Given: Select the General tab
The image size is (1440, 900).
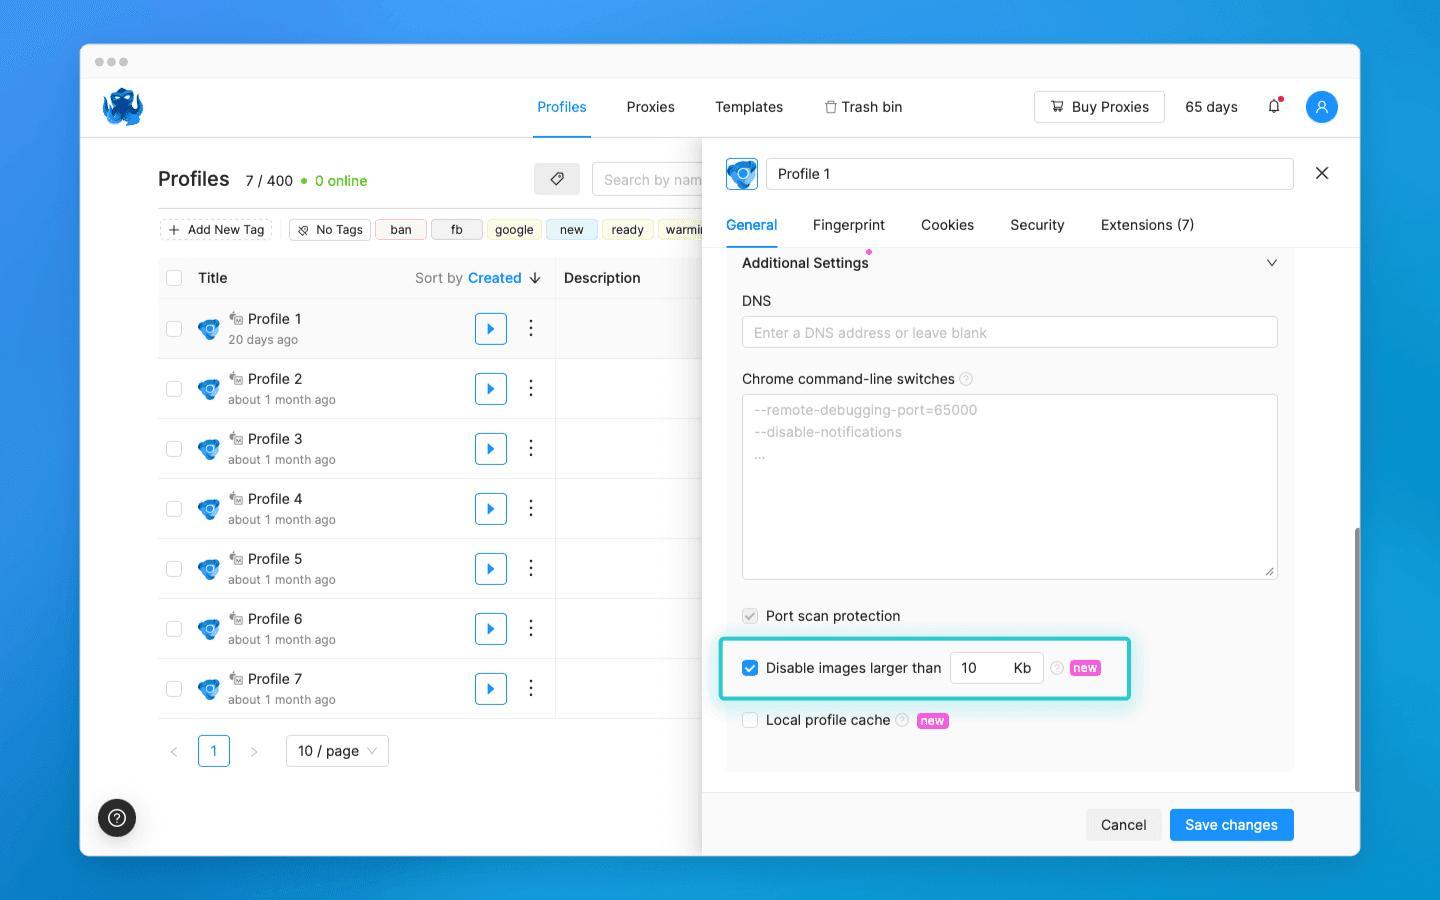Looking at the screenshot, I should 752,225.
